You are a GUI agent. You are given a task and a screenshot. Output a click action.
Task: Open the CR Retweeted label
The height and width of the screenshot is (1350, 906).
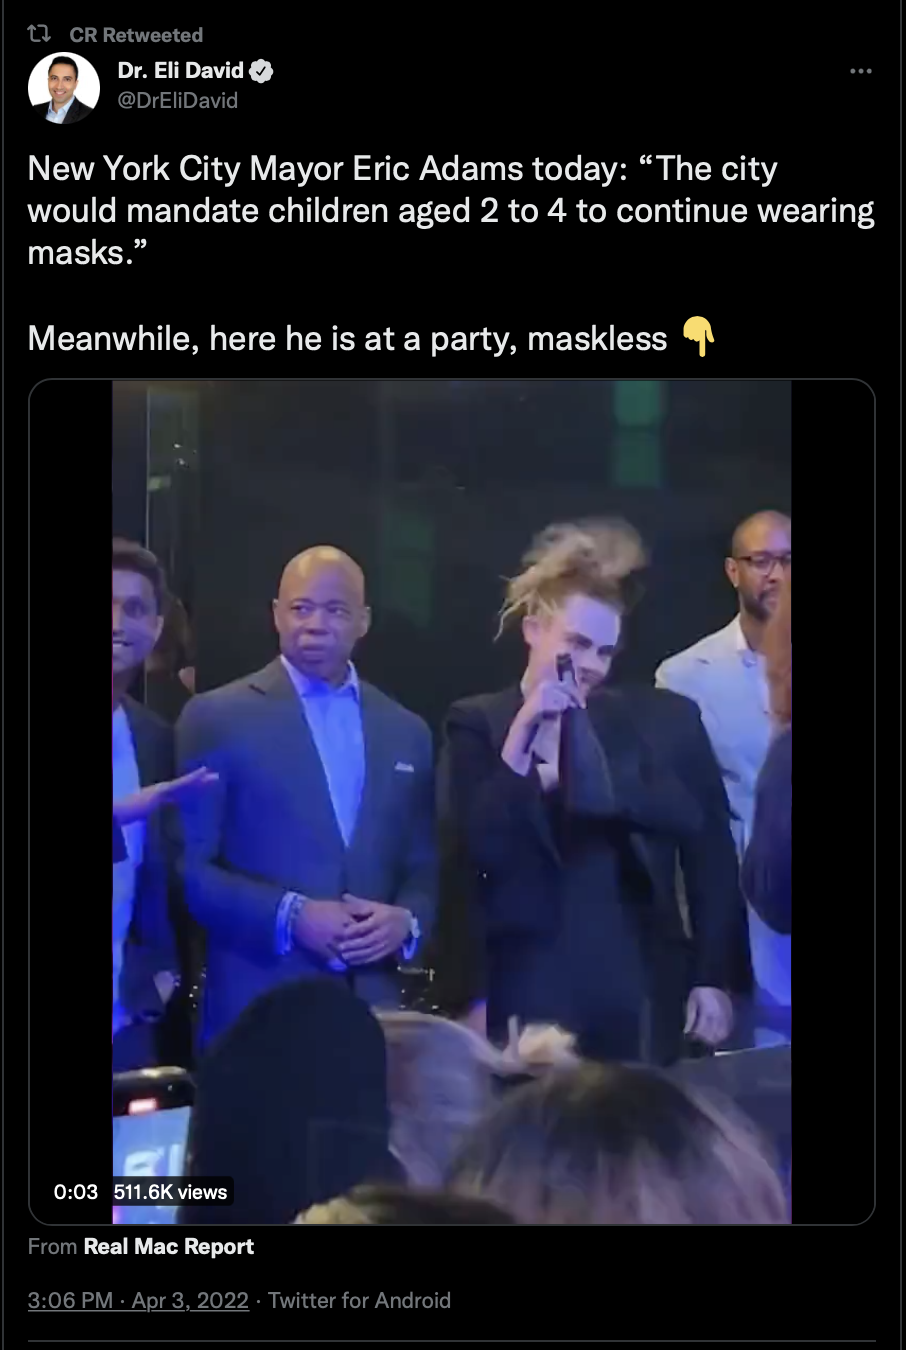pos(136,35)
